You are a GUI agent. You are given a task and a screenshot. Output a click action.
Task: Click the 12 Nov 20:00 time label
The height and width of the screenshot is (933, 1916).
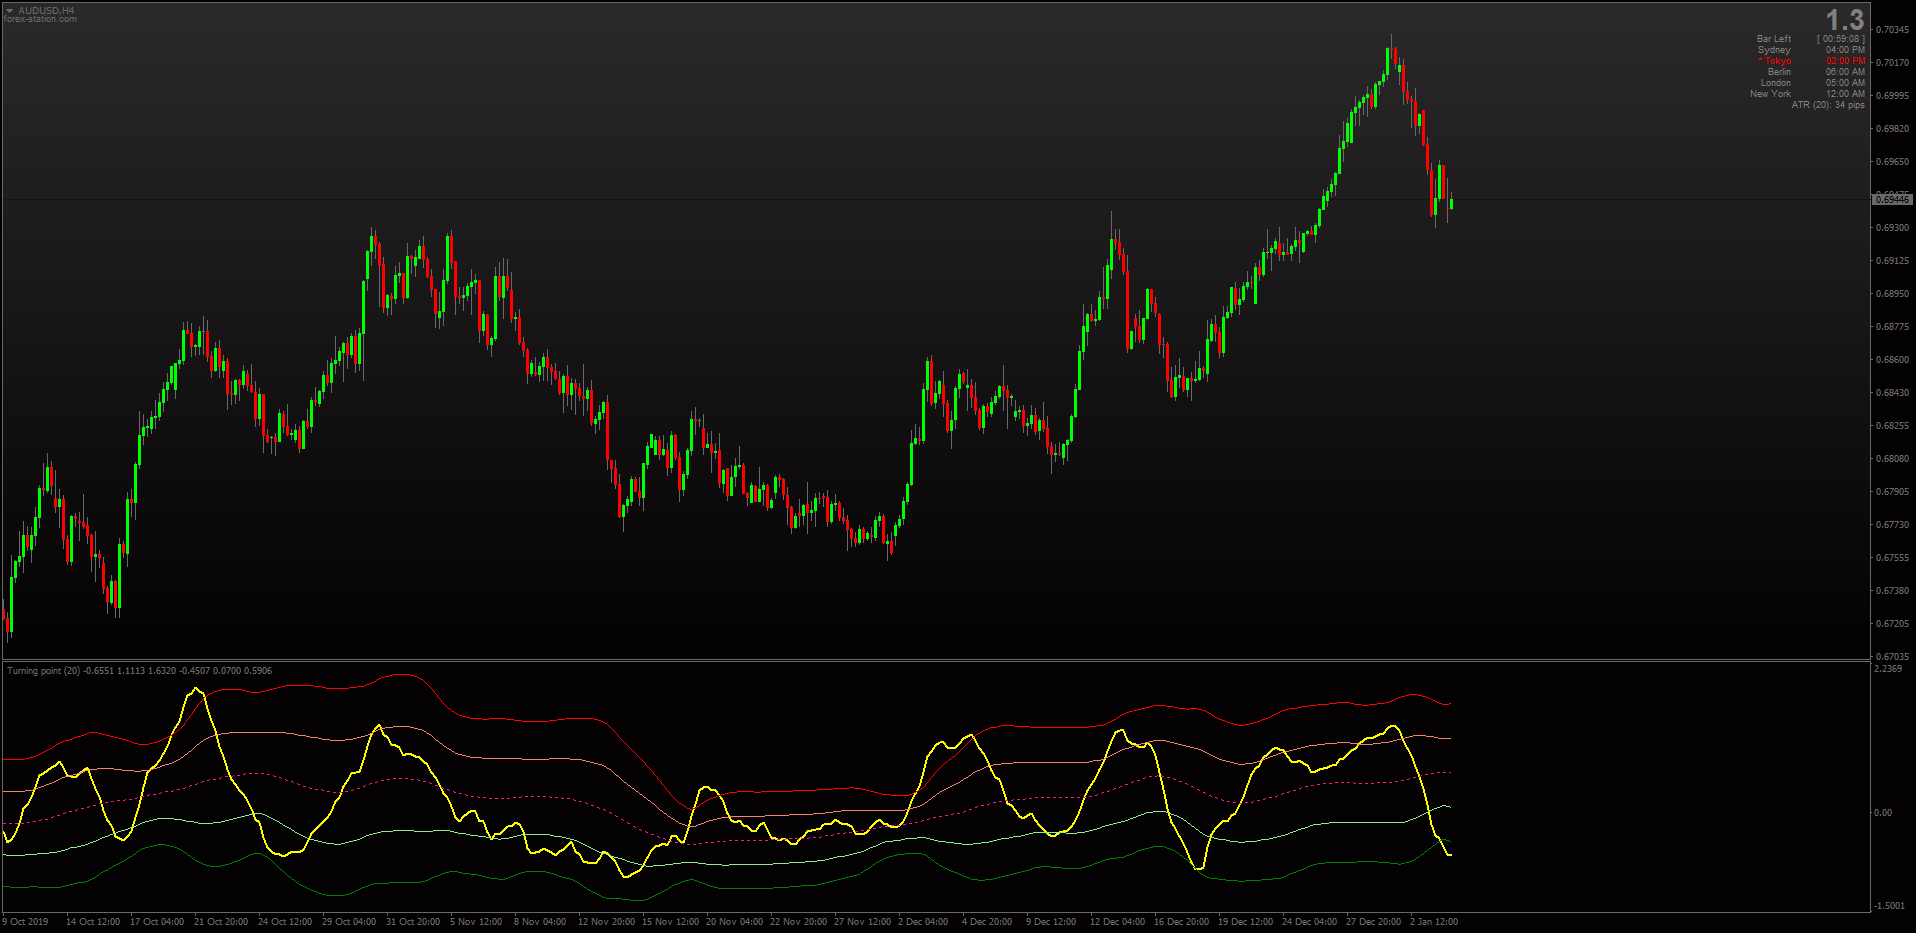tap(606, 922)
